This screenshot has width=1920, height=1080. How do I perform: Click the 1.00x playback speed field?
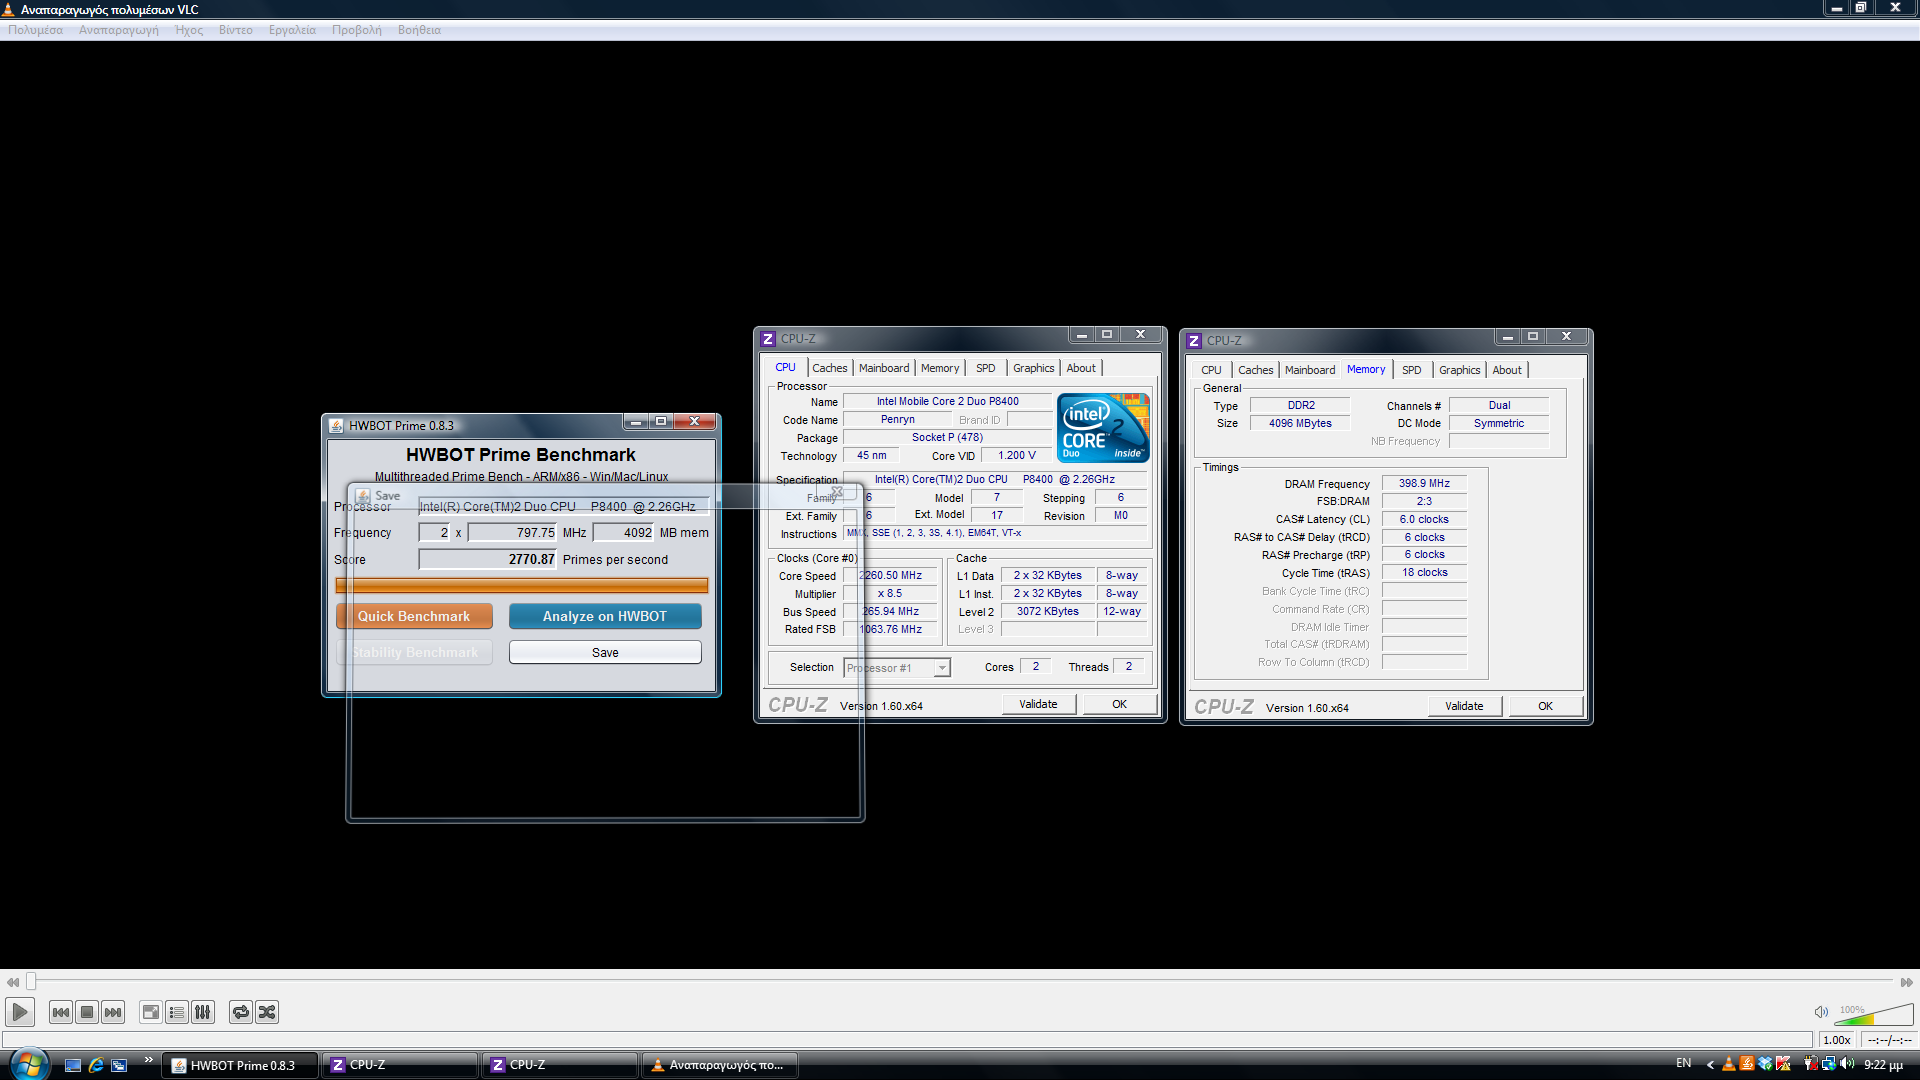point(1837,1040)
